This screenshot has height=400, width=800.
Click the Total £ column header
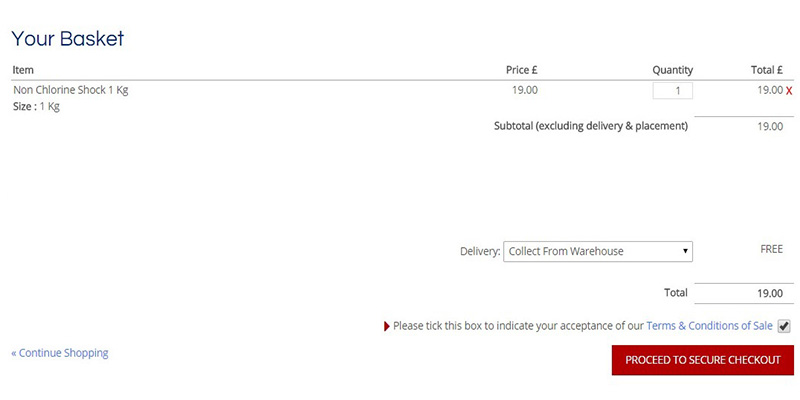point(766,70)
